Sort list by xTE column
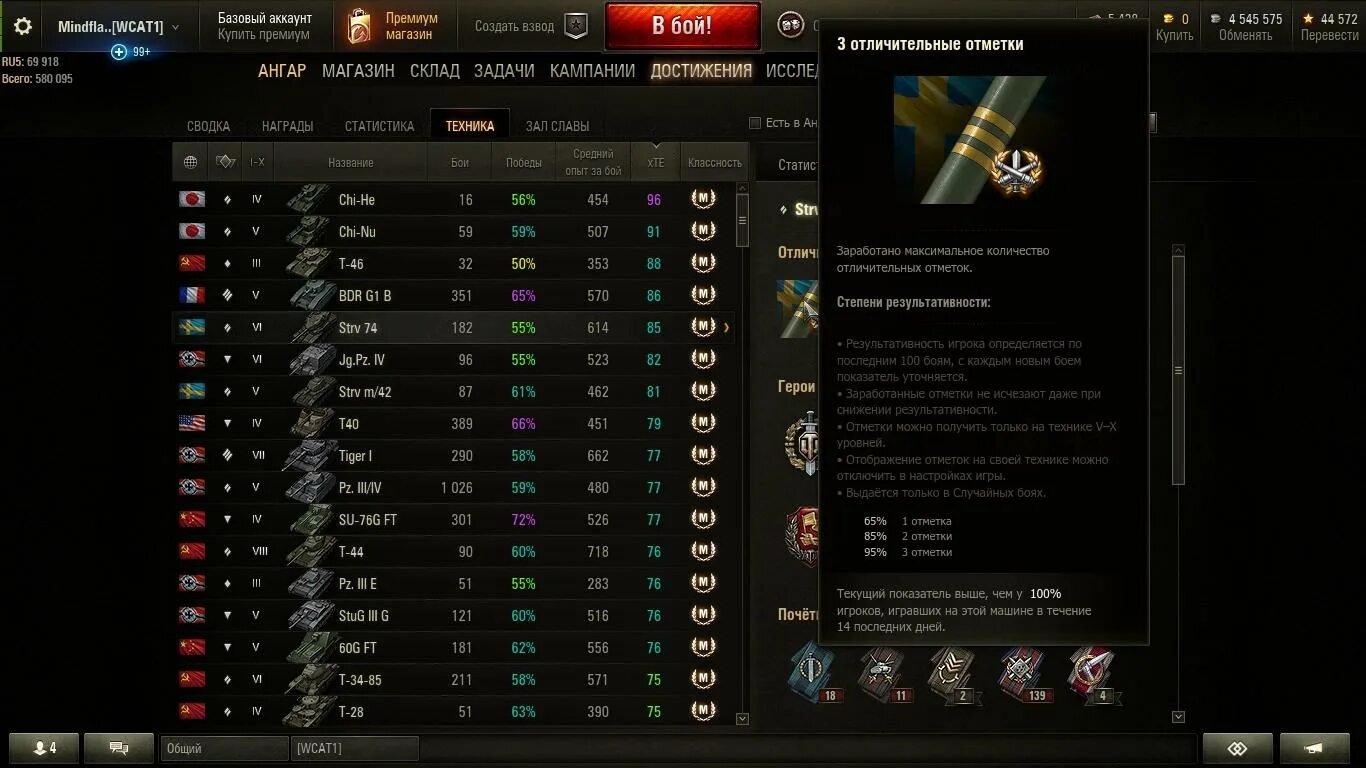The height and width of the screenshot is (768, 1366). pyautogui.click(x=655, y=162)
